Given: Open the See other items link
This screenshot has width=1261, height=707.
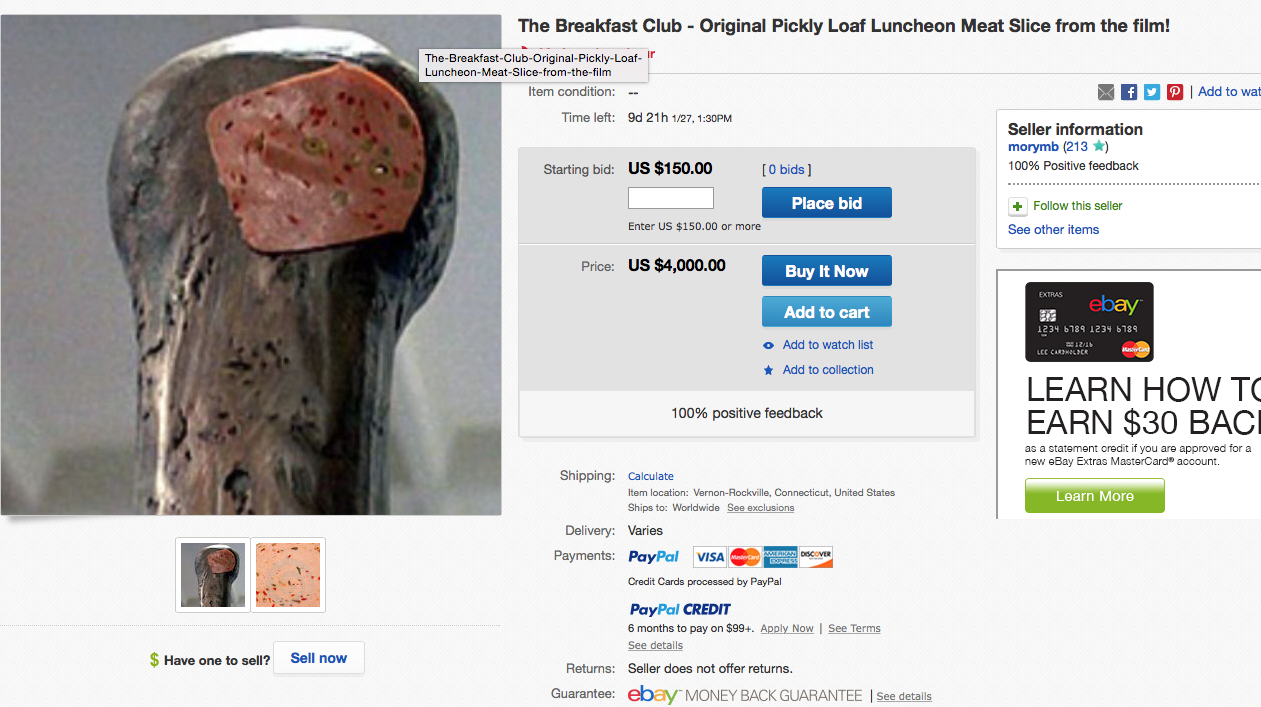Looking at the screenshot, I should pyautogui.click(x=1053, y=230).
